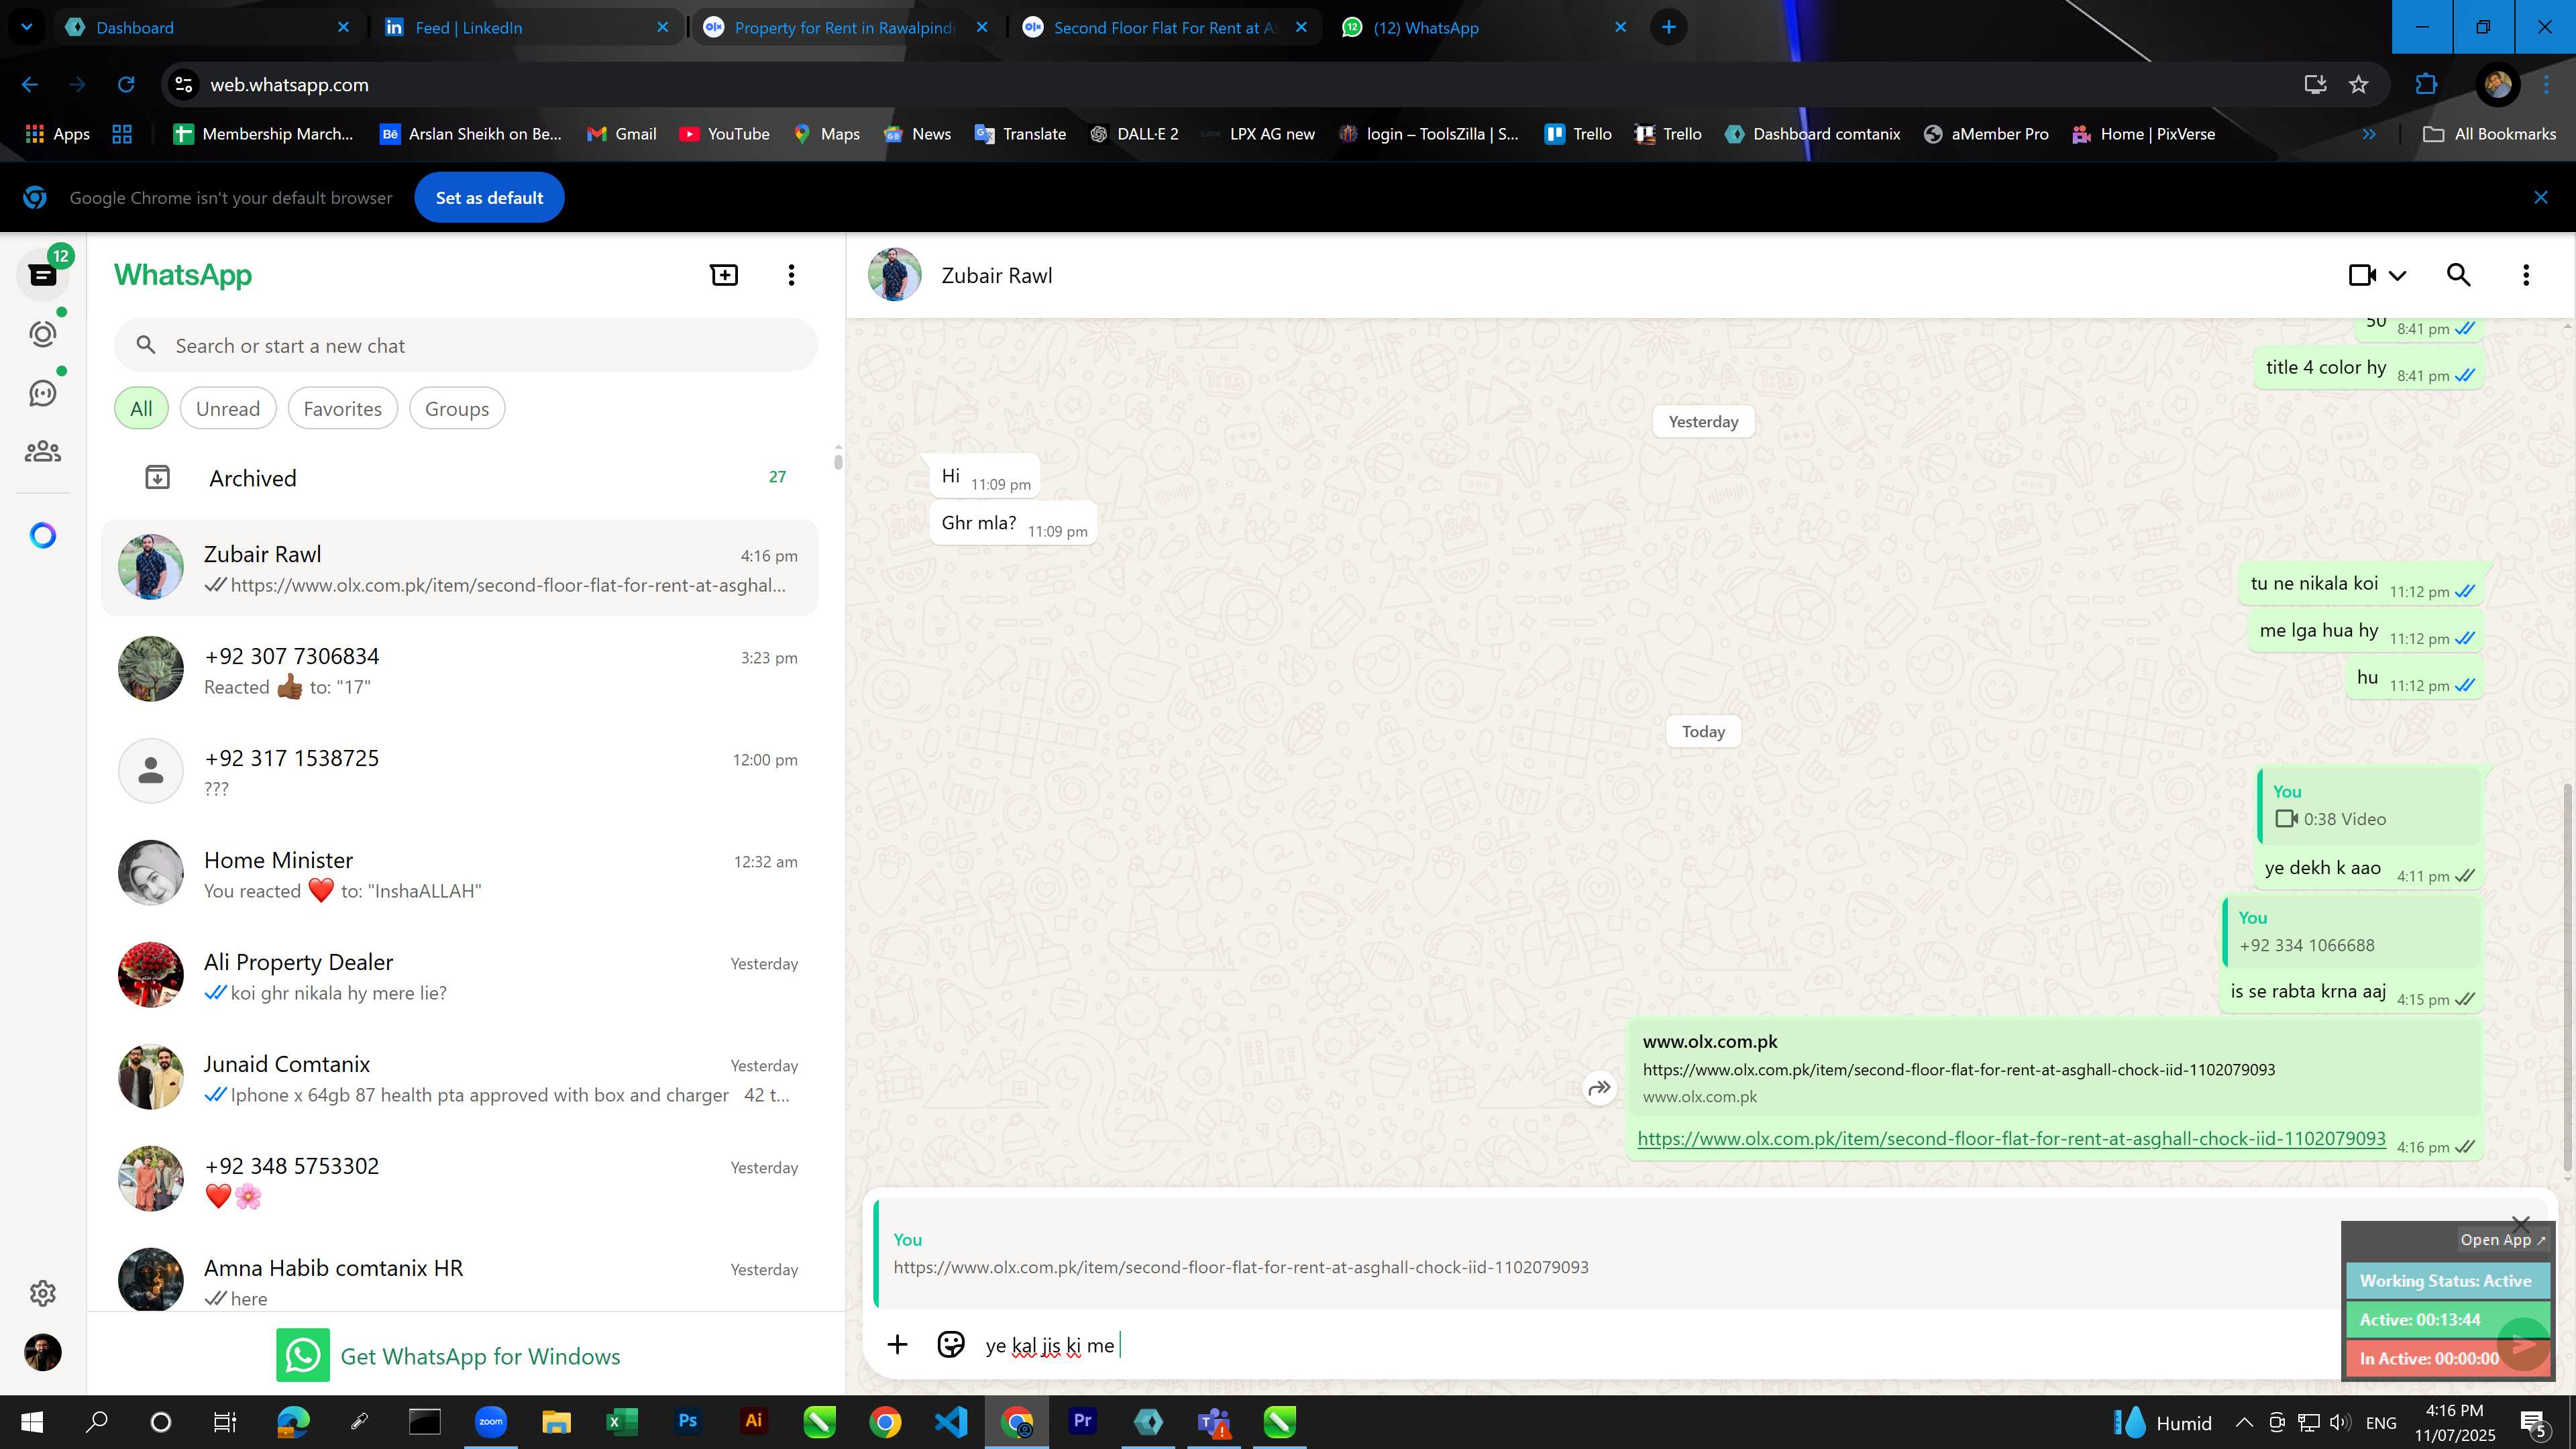Open Photoshop from the taskbar

[687, 1421]
